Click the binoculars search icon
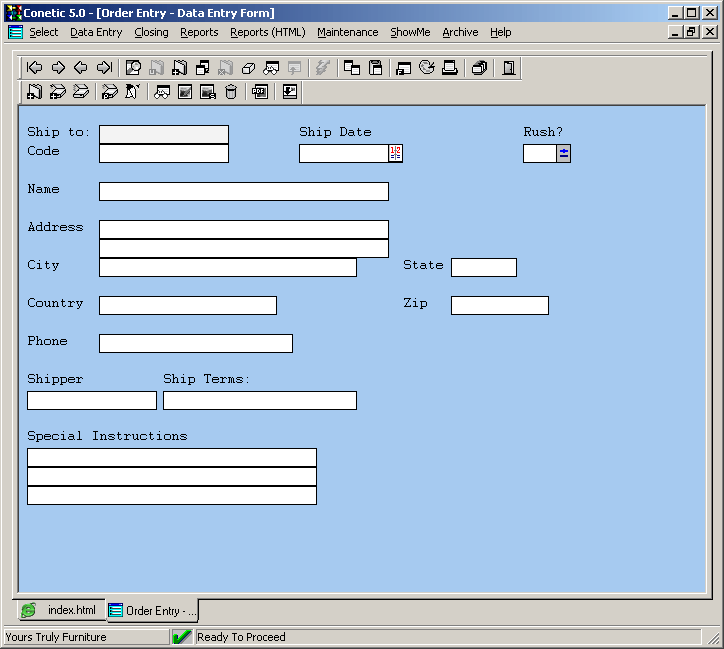This screenshot has width=724, height=649. point(162,92)
